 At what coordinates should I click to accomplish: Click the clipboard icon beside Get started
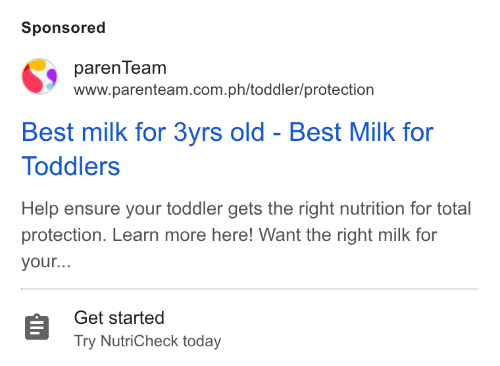pos(37,327)
